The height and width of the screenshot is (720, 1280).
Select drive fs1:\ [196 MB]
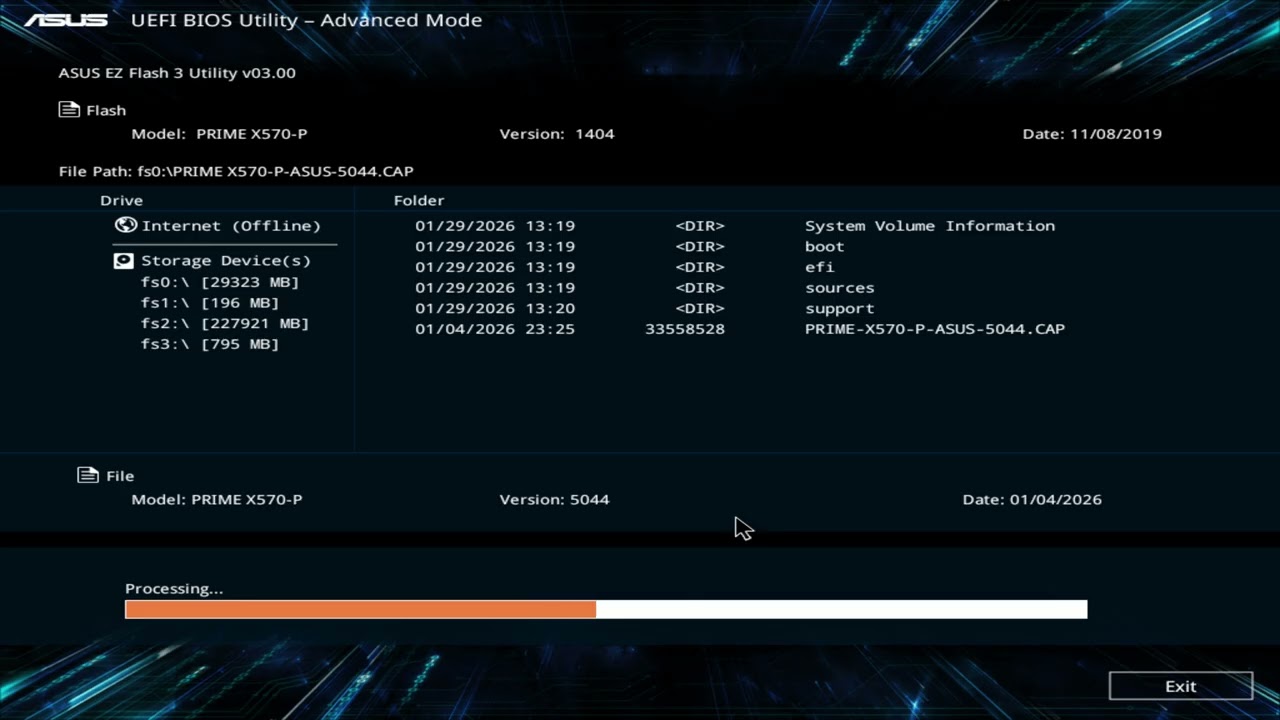click(210, 303)
